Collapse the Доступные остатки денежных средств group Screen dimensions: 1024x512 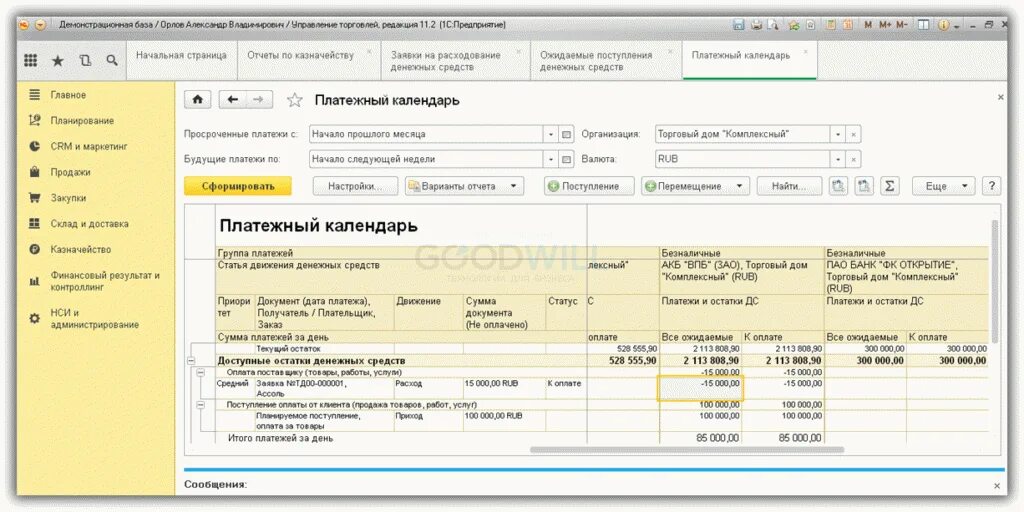tap(191, 360)
